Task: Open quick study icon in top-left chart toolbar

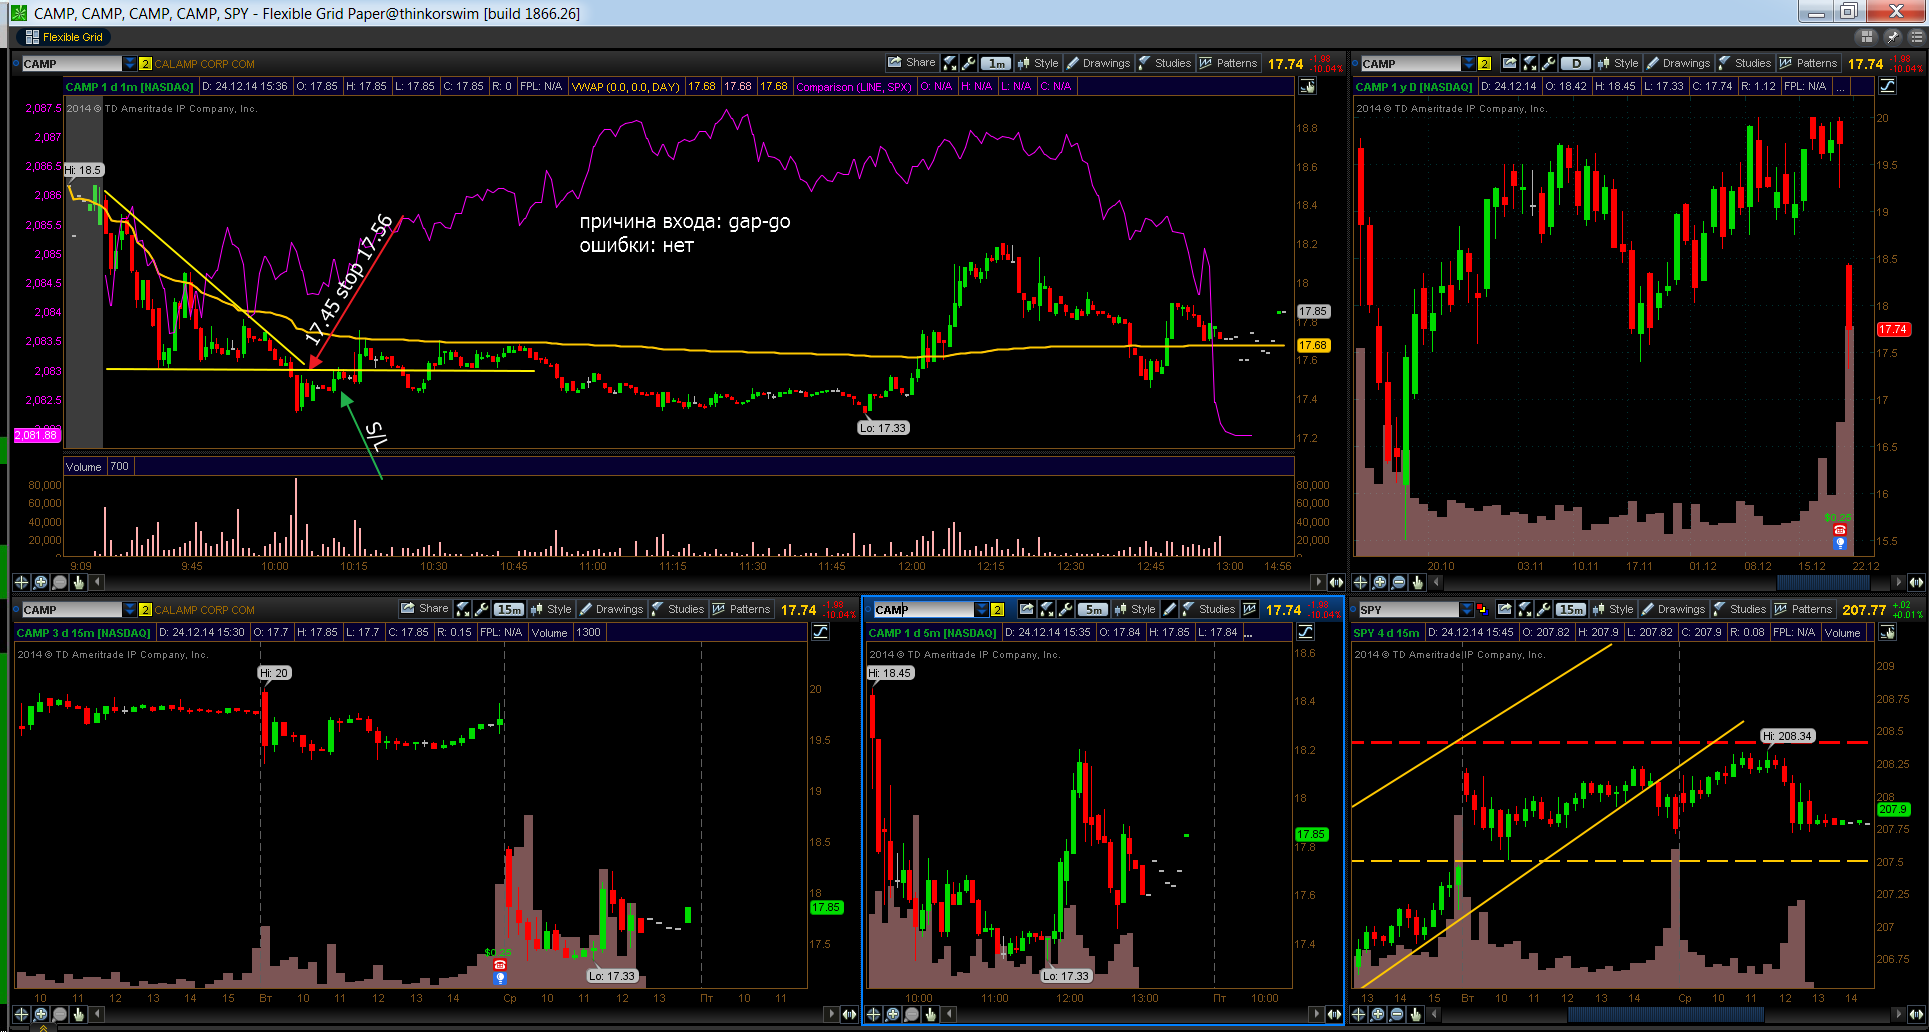Action: 950,63
